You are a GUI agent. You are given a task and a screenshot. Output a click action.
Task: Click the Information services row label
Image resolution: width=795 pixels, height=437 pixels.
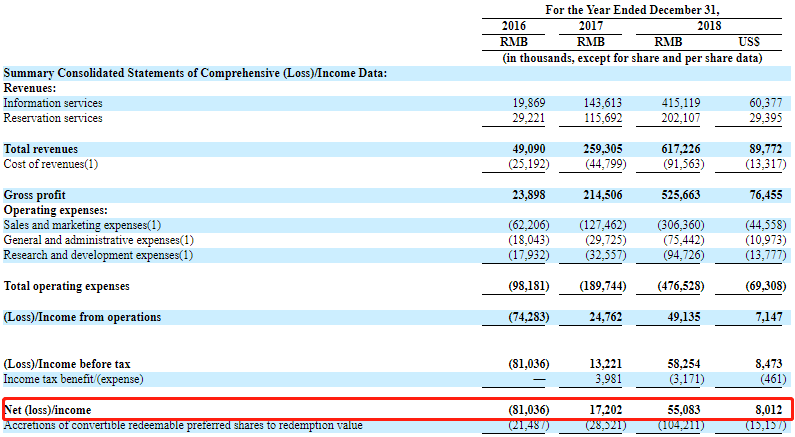(53, 103)
